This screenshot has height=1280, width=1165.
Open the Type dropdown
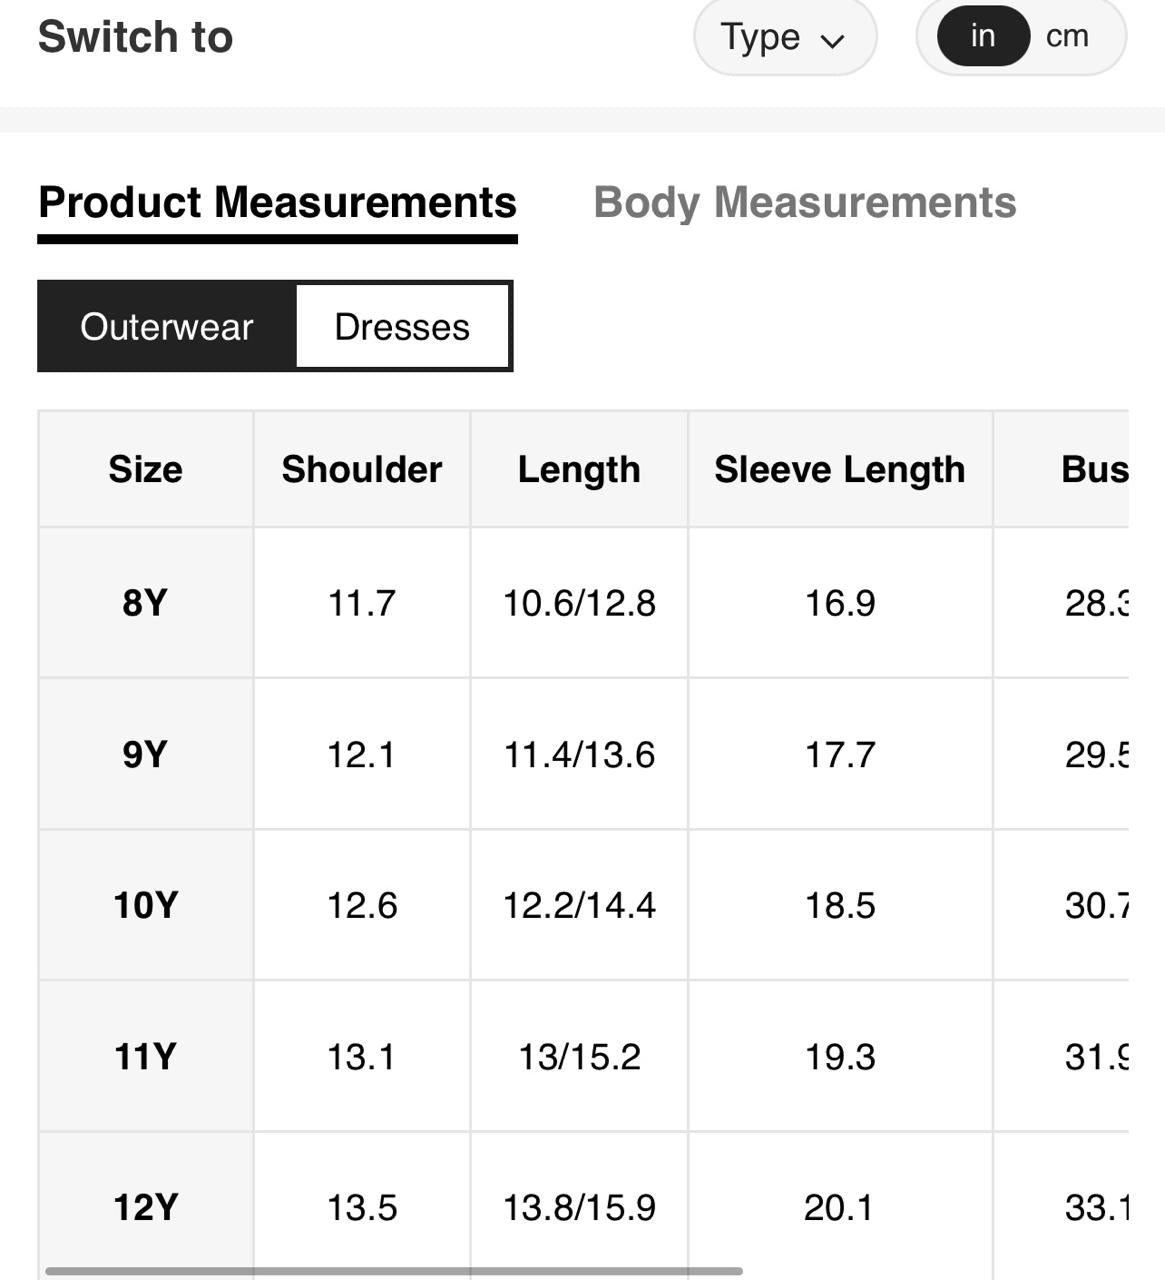[x=783, y=38]
